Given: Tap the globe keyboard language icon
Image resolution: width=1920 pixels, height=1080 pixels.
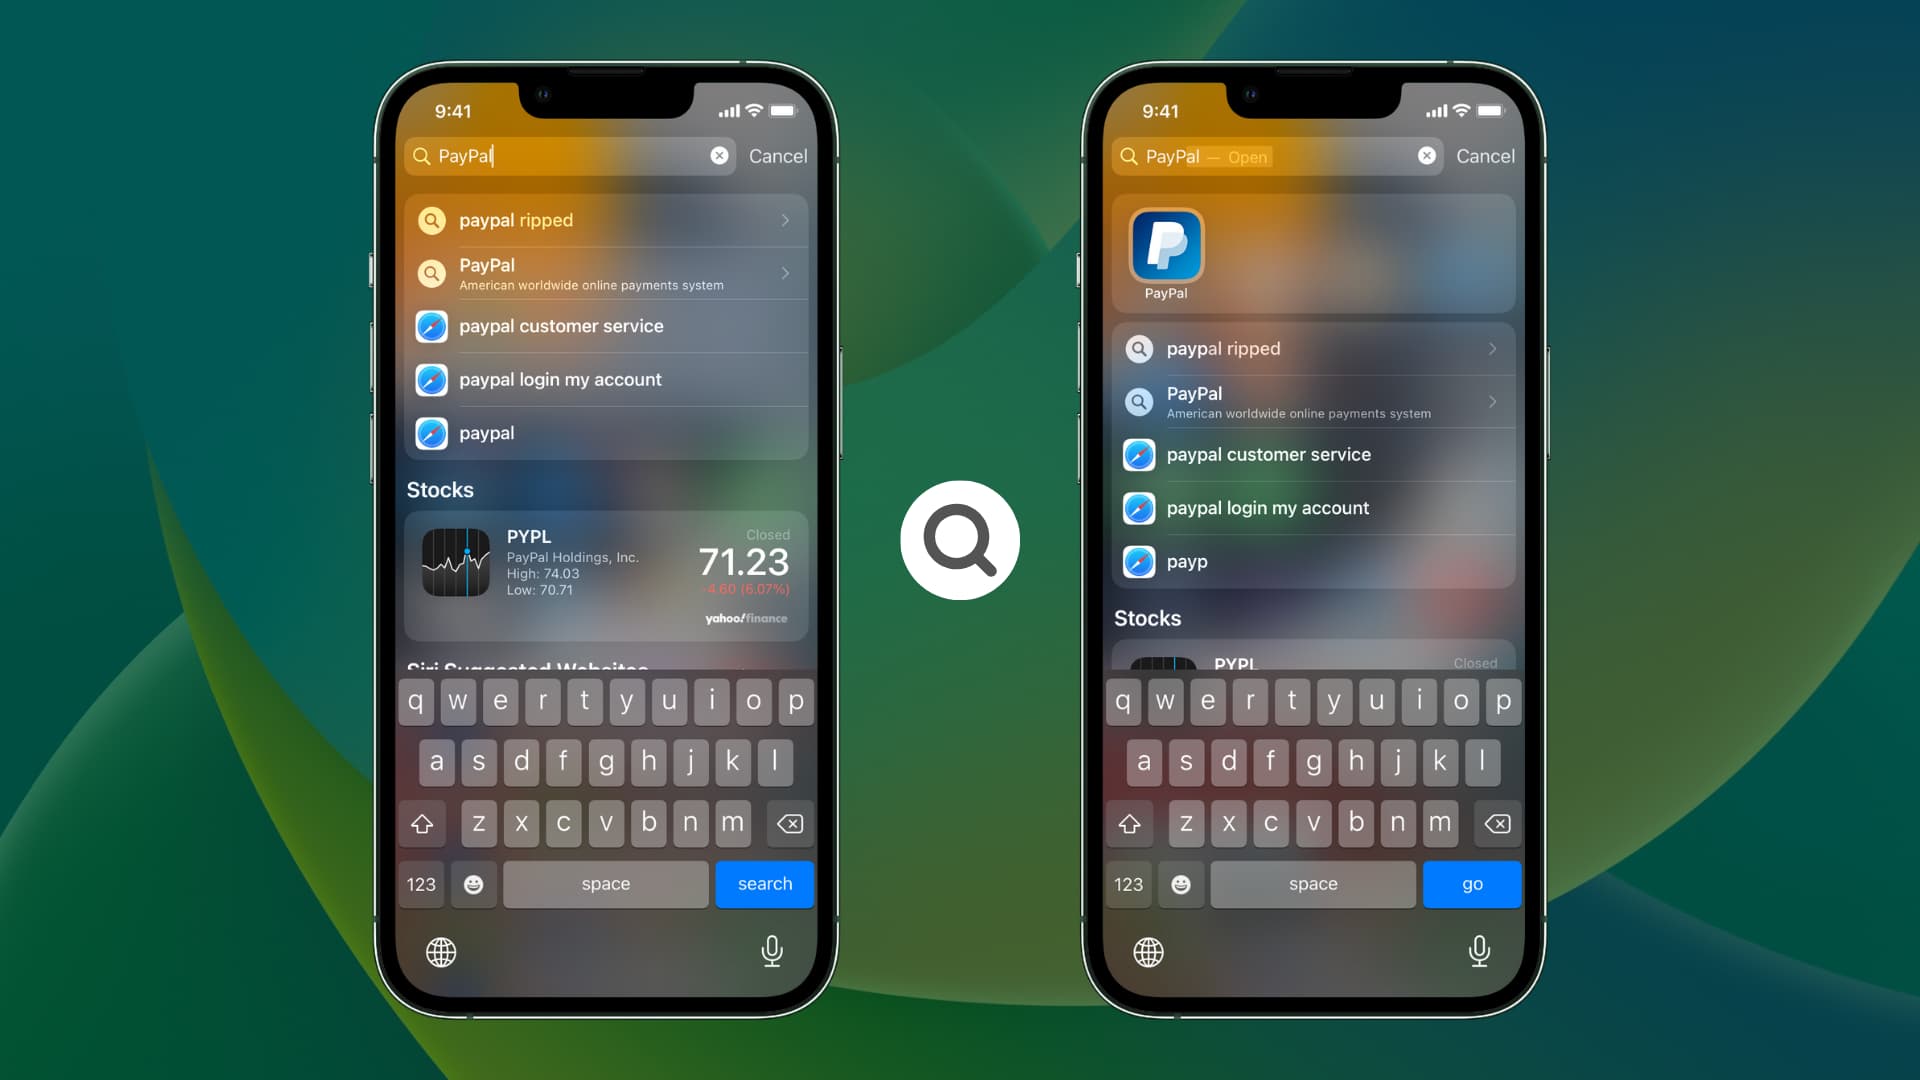Looking at the screenshot, I should click(x=442, y=952).
